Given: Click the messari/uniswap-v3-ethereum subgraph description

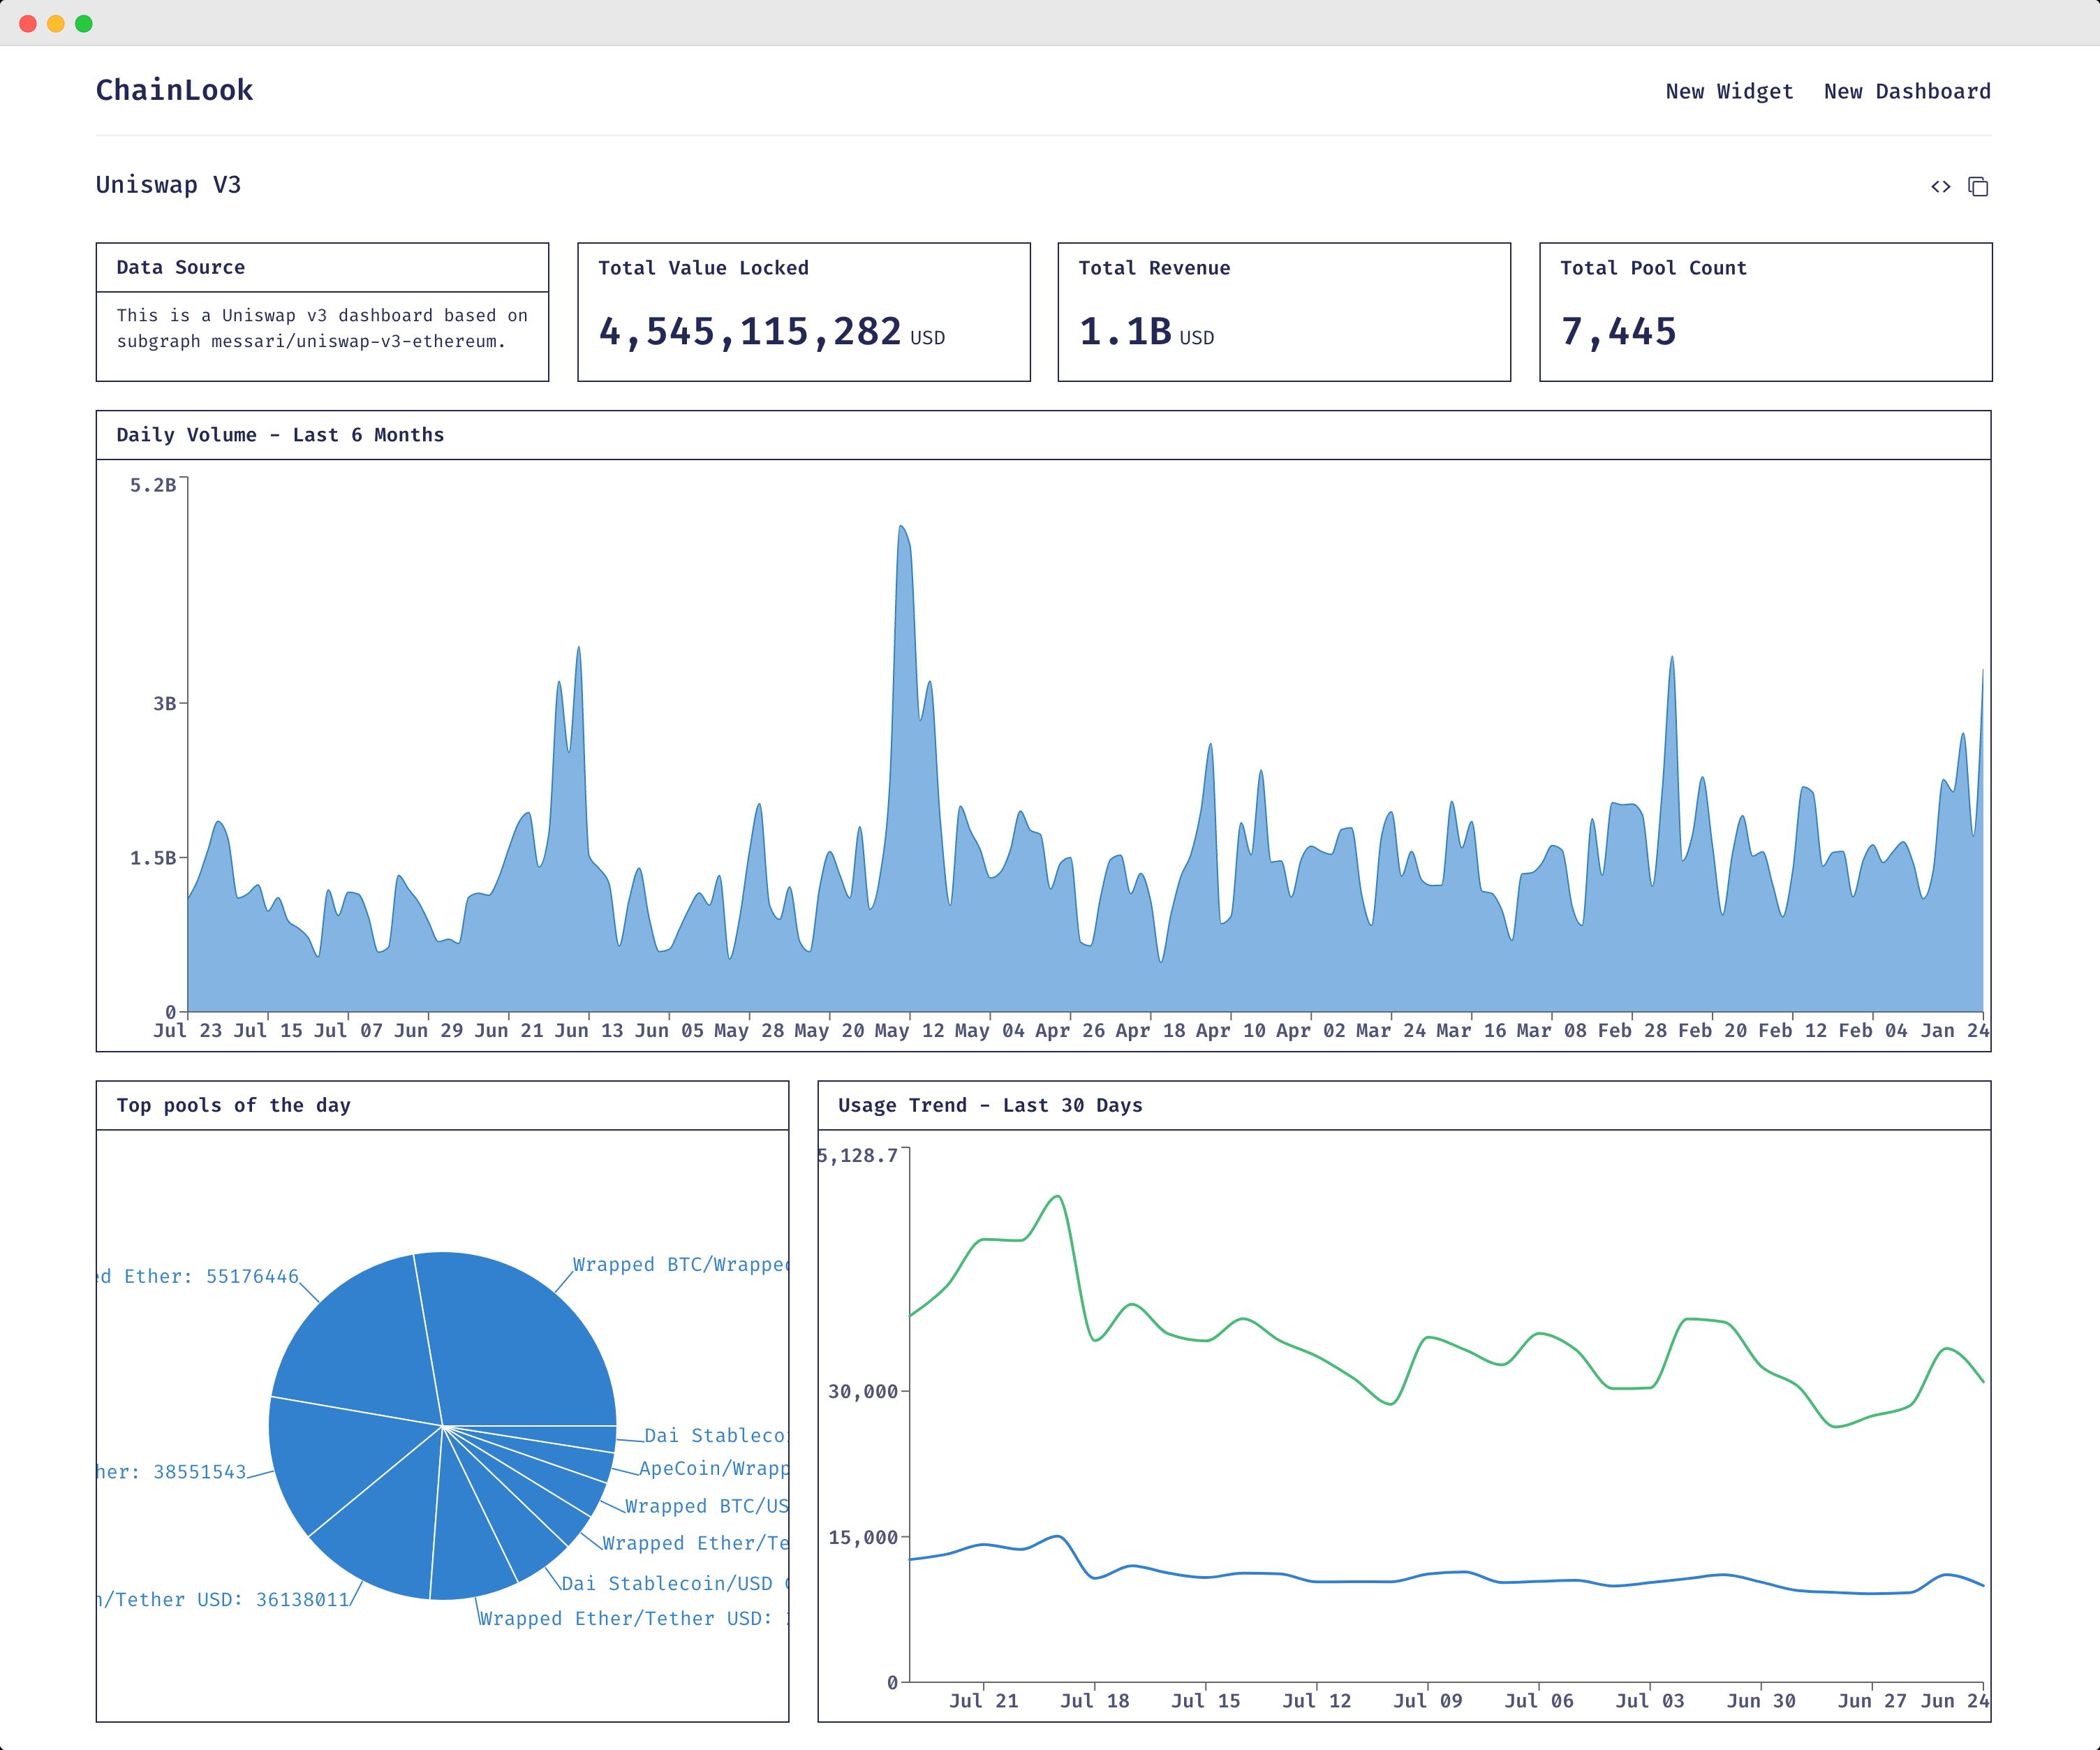Looking at the screenshot, I should [322, 328].
